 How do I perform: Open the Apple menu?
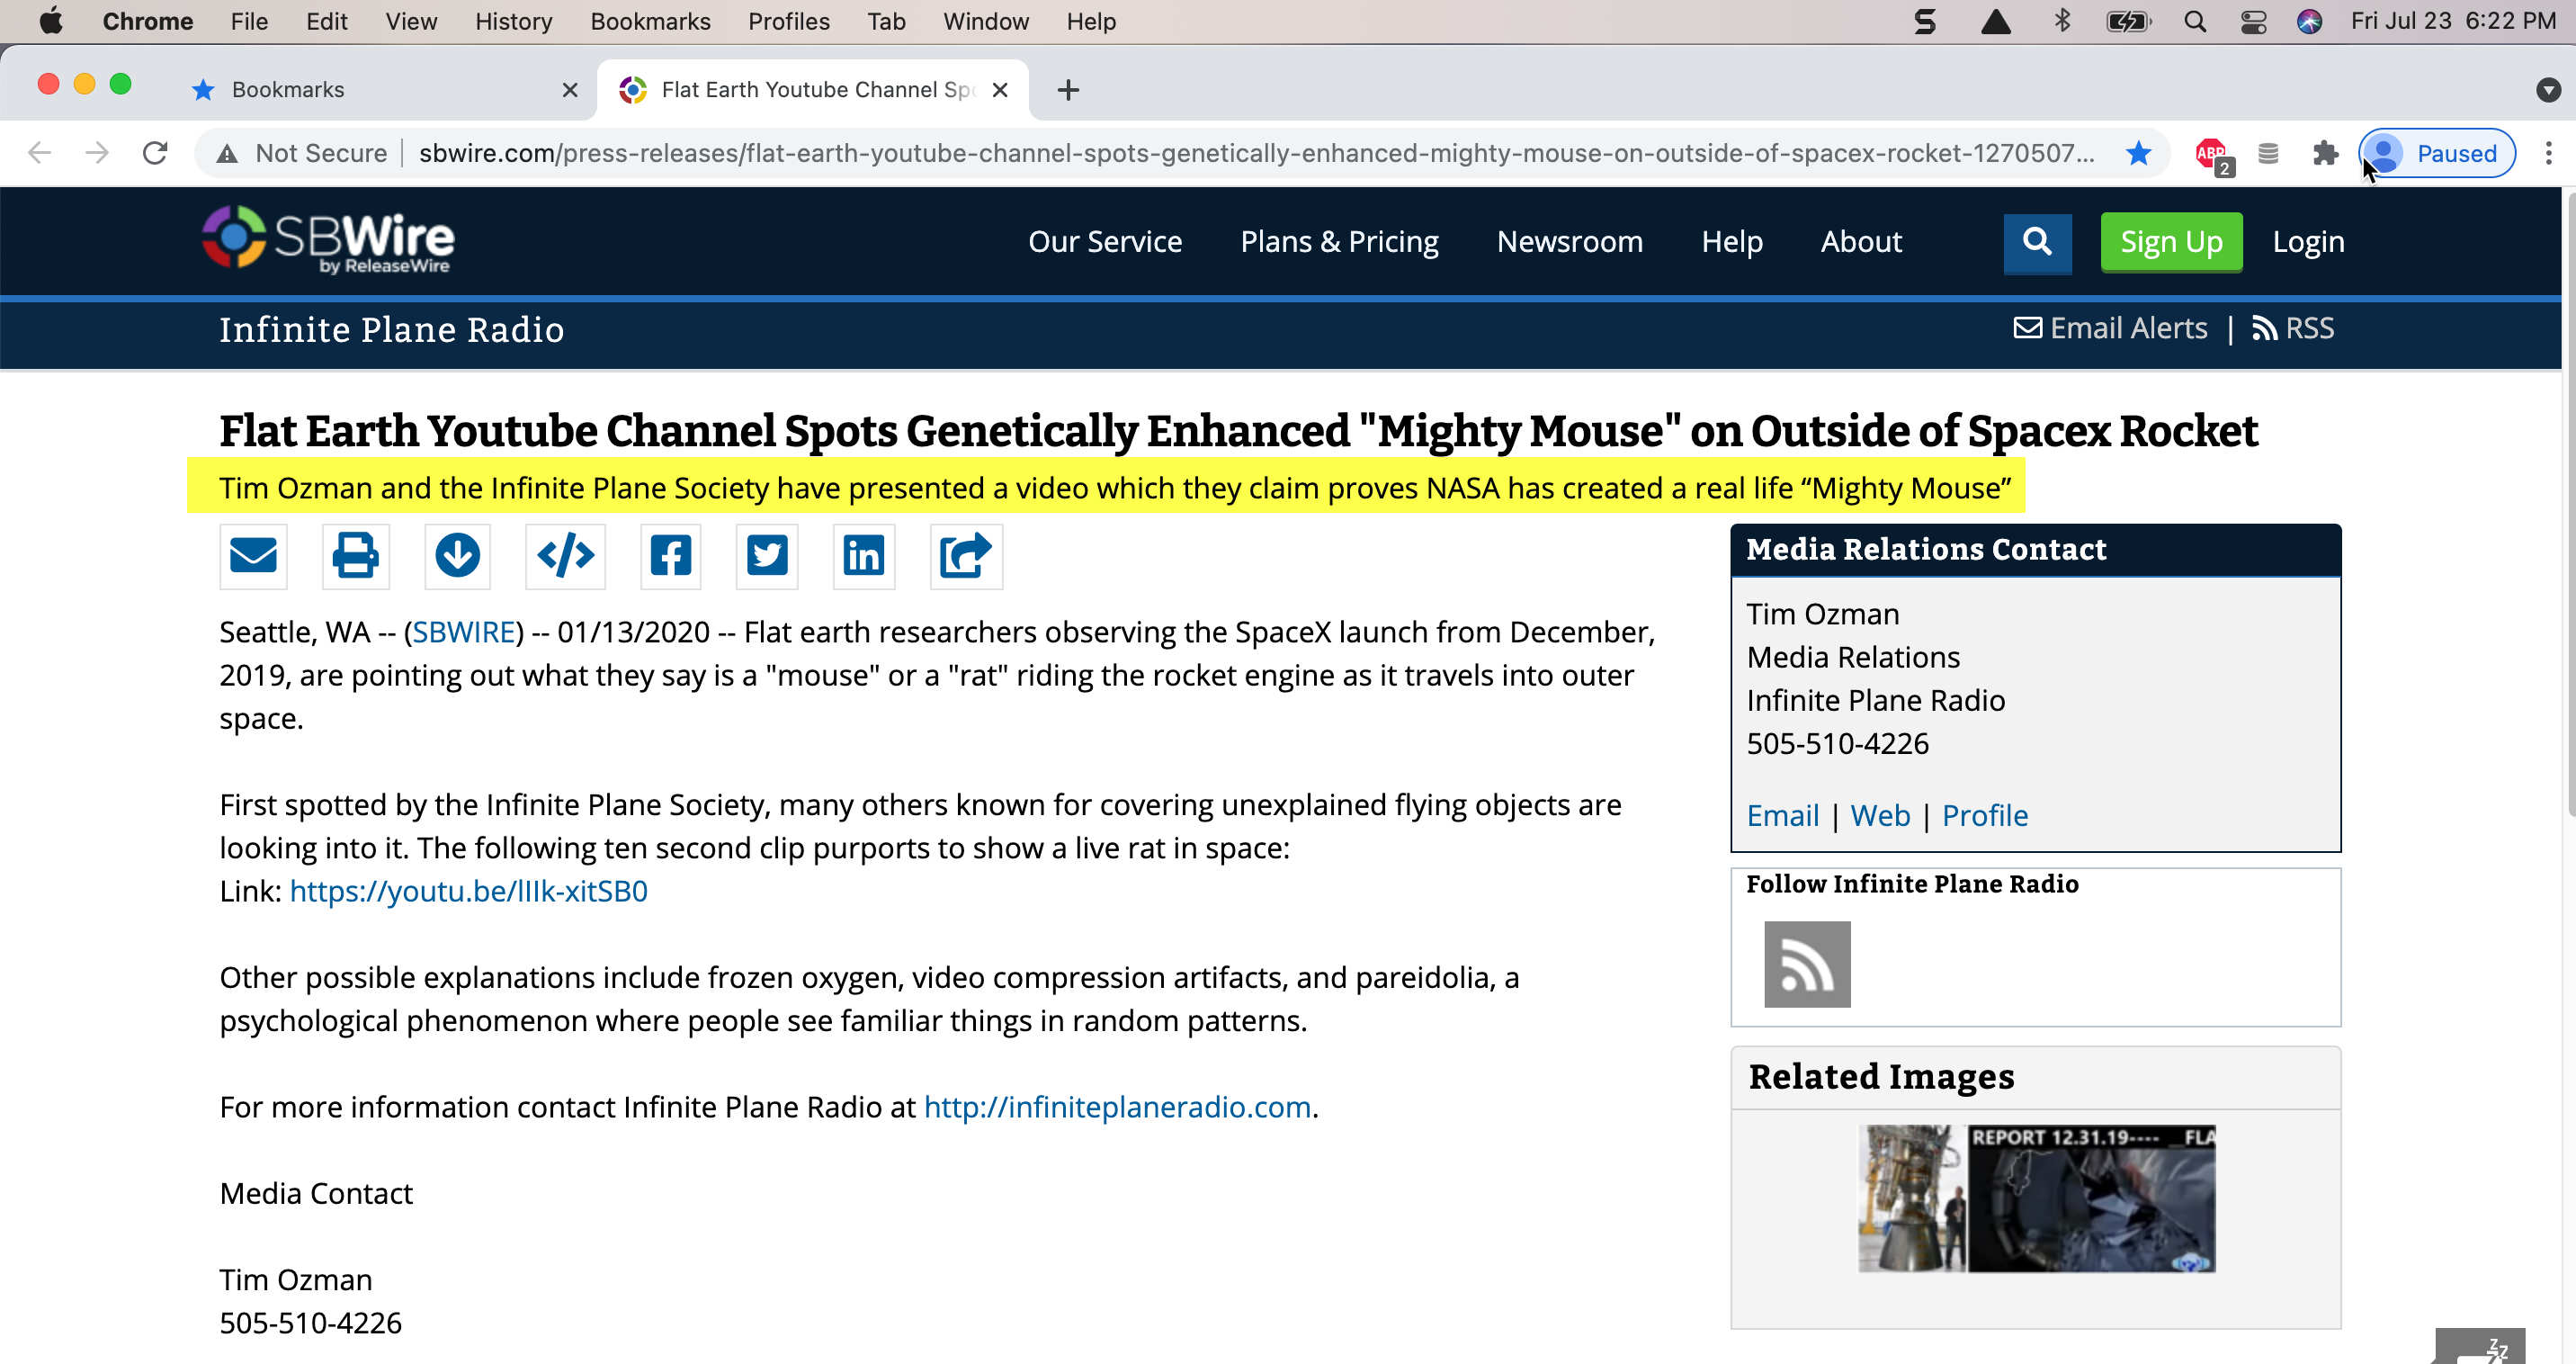pyautogui.click(x=50, y=21)
